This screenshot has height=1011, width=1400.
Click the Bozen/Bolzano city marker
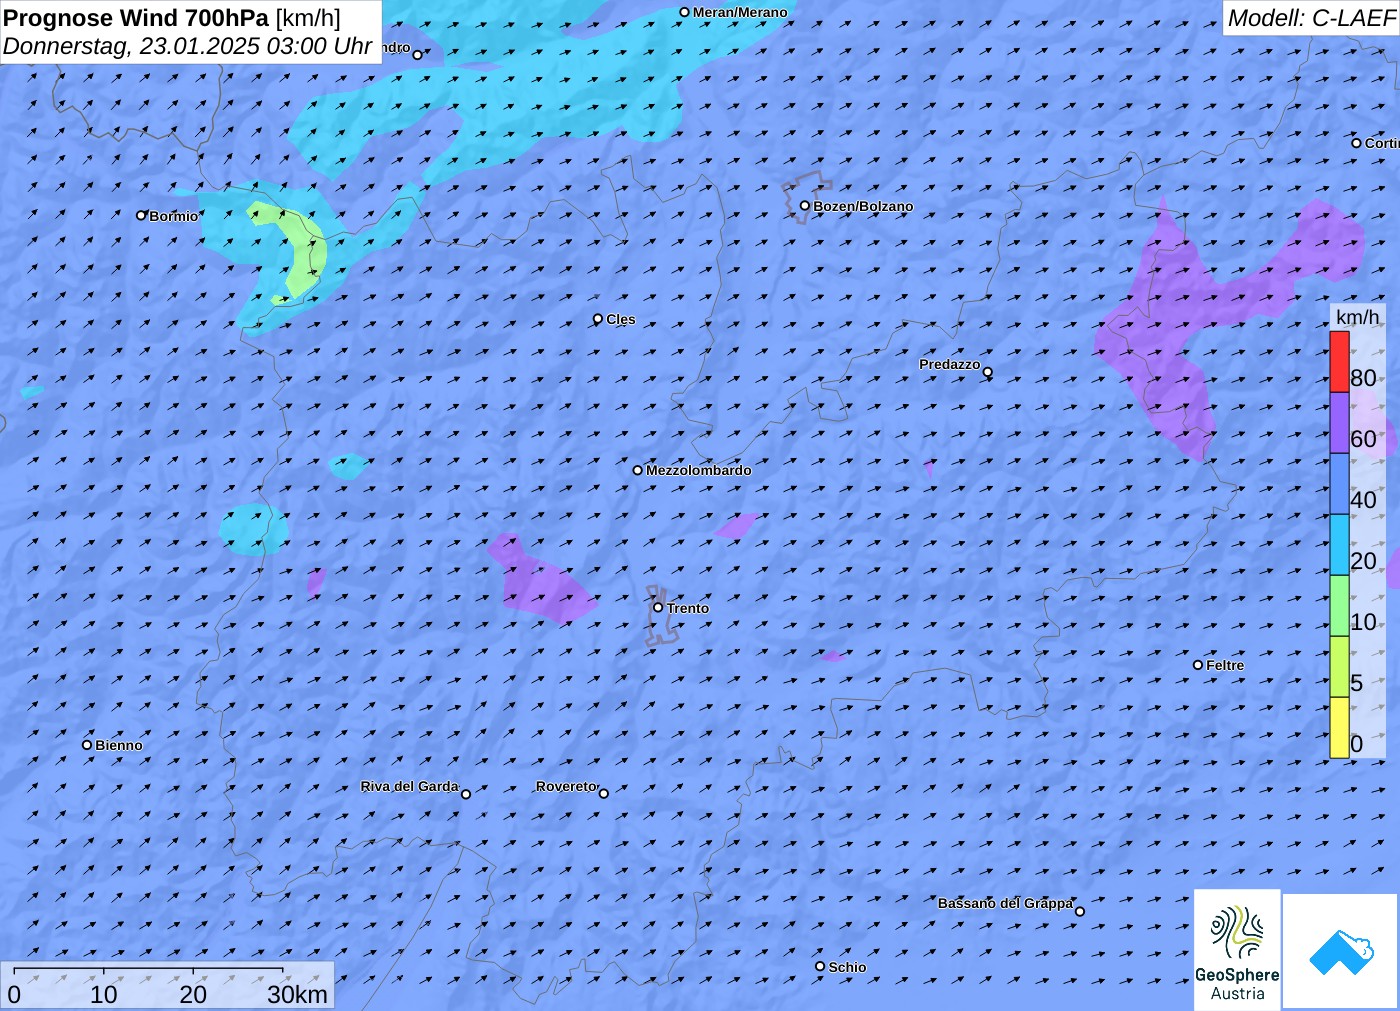(805, 206)
